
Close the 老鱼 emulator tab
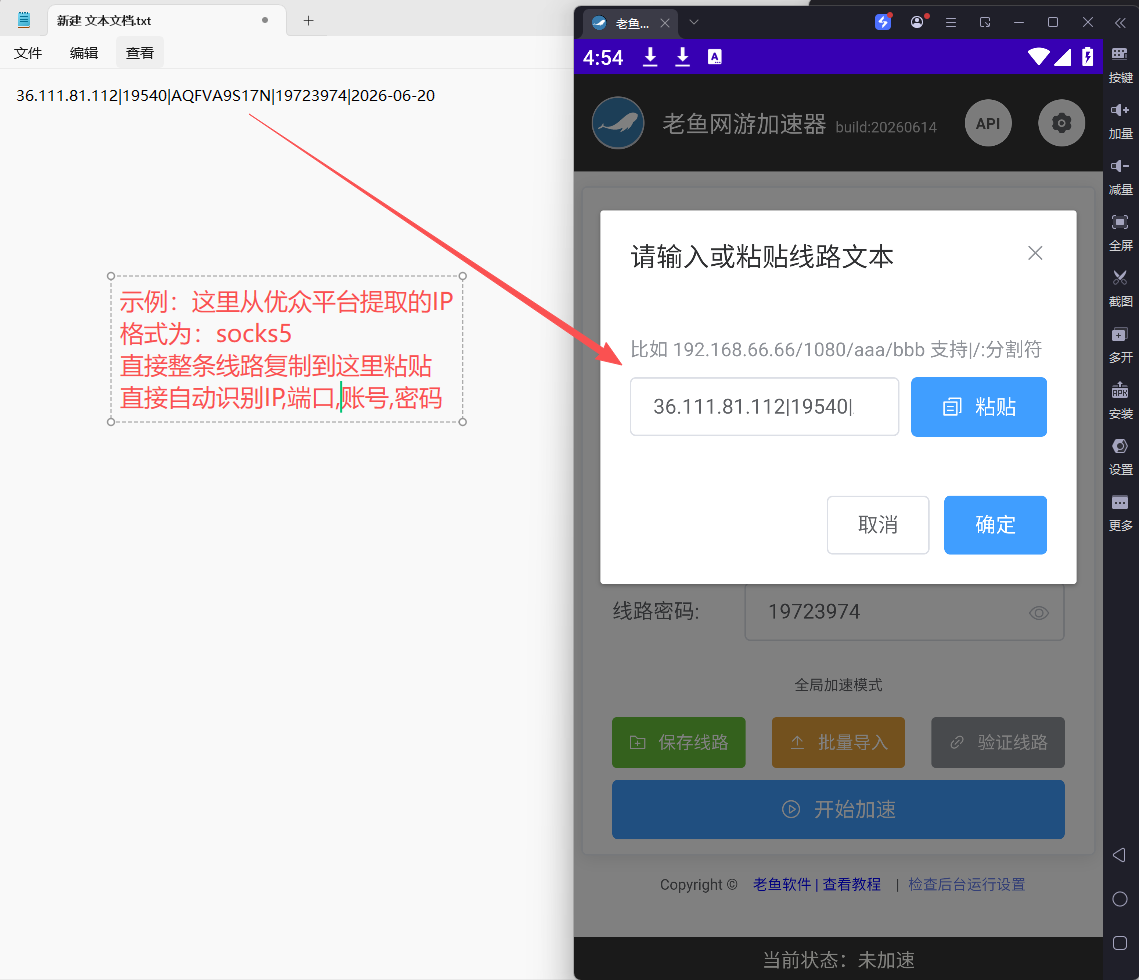pyautogui.click(x=665, y=23)
